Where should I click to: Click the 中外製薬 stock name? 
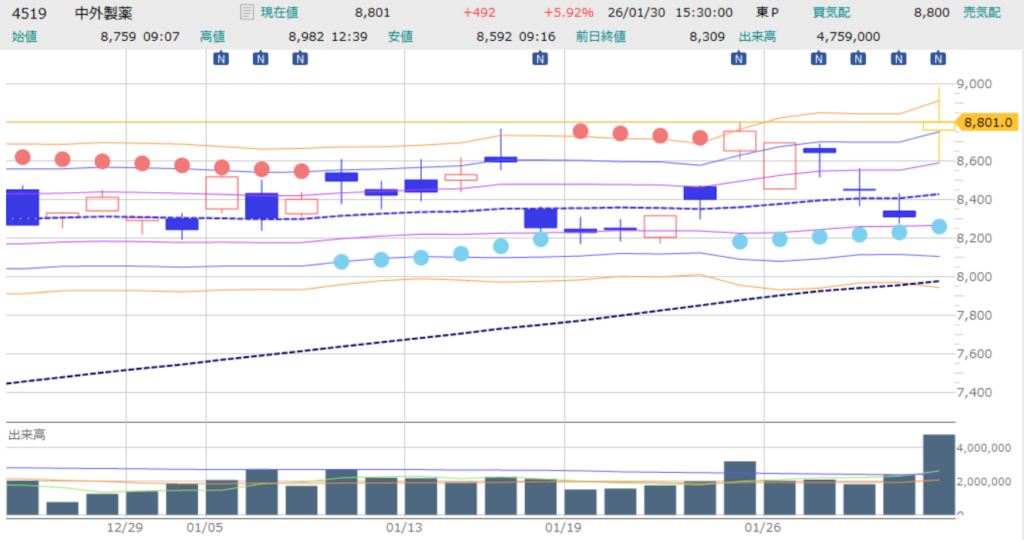103,13
